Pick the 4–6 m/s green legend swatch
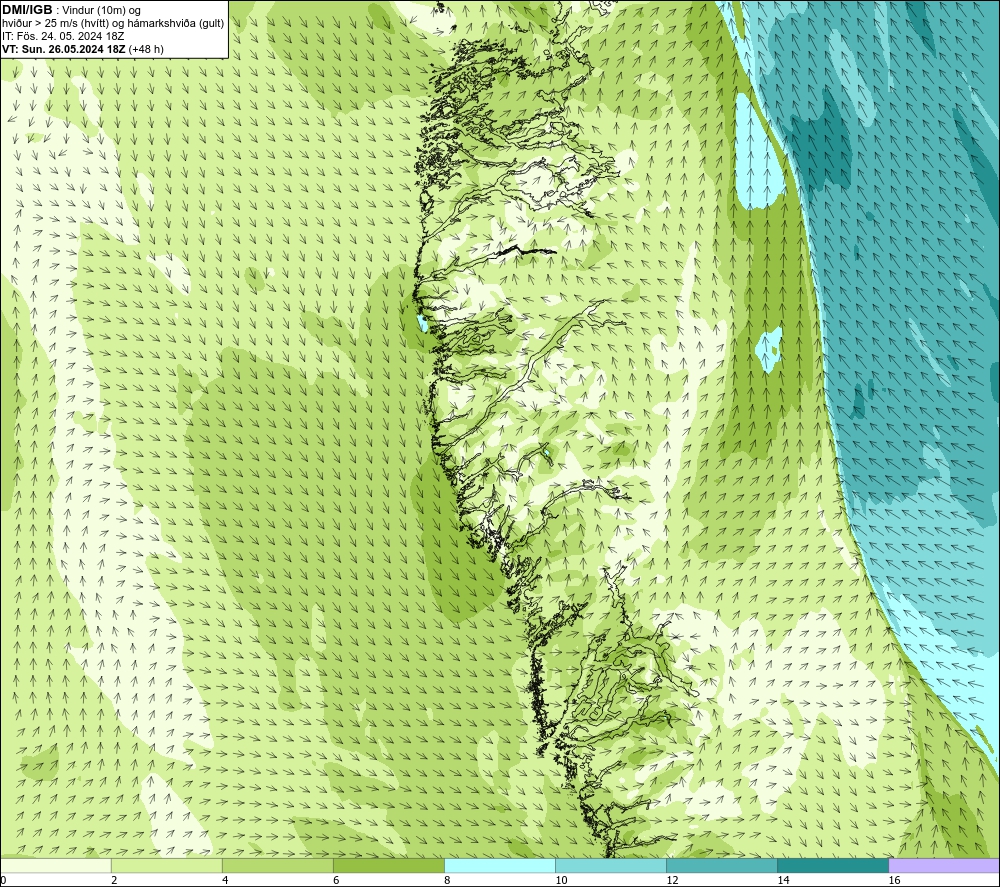1000x887 pixels. click(x=277, y=865)
